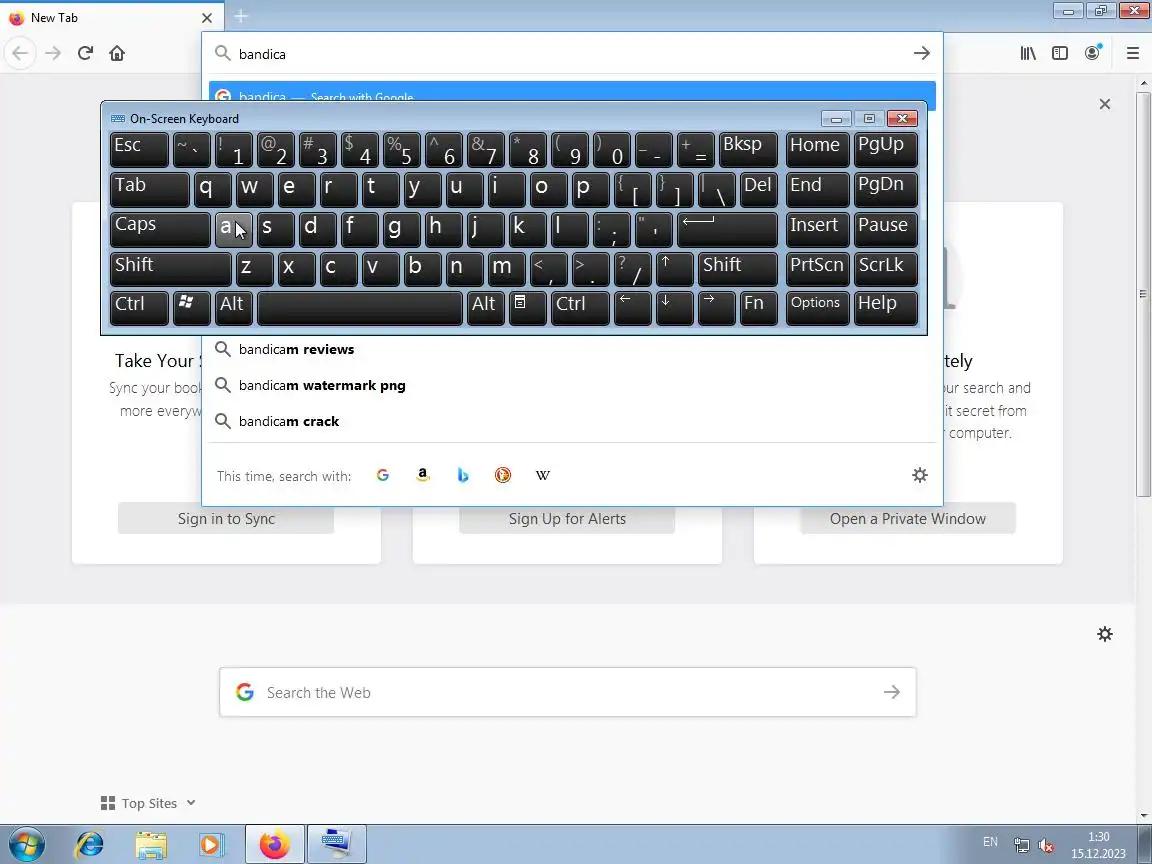Viewport: 1152px width, 864px height.
Task: Tap the spacebar on keyboard
Action: (x=360, y=308)
